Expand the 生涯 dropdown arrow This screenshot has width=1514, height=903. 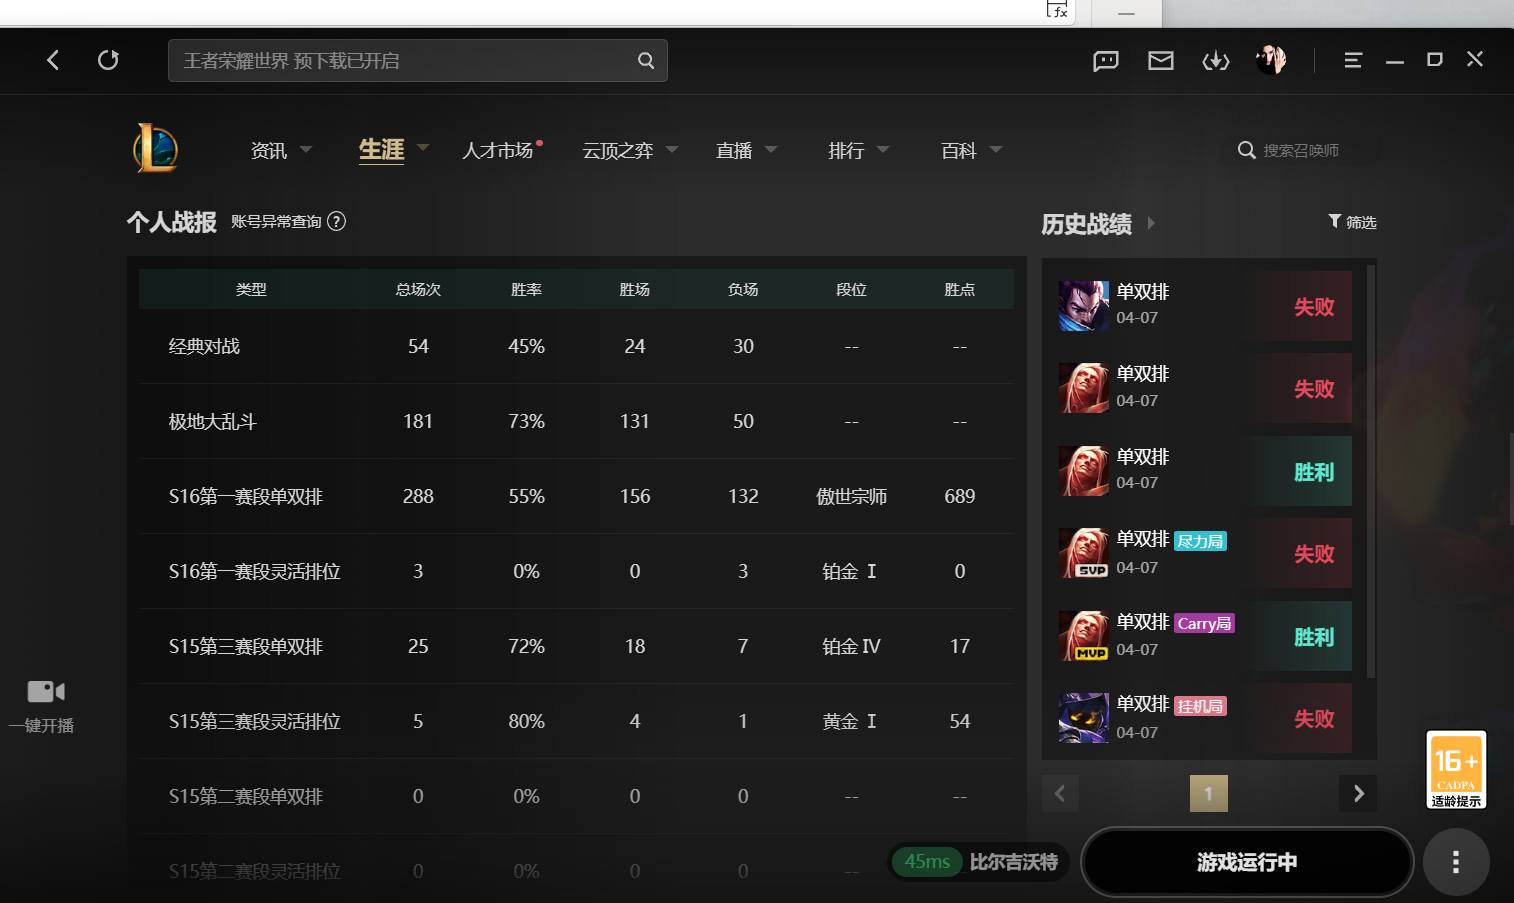pyautogui.click(x=422, y=147)
